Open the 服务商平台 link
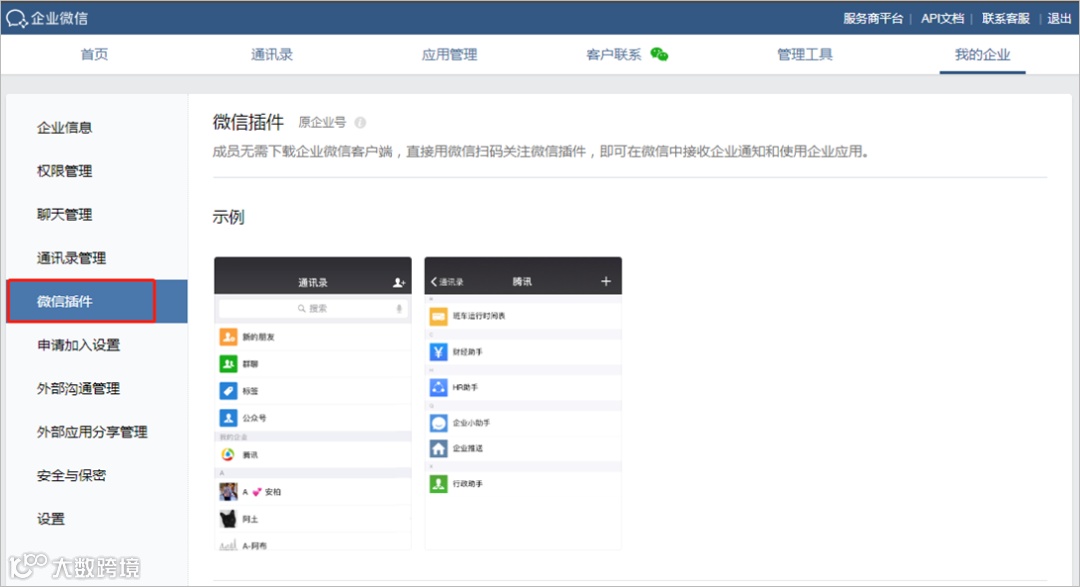The image size is (1080, 587). click(873, 19)
